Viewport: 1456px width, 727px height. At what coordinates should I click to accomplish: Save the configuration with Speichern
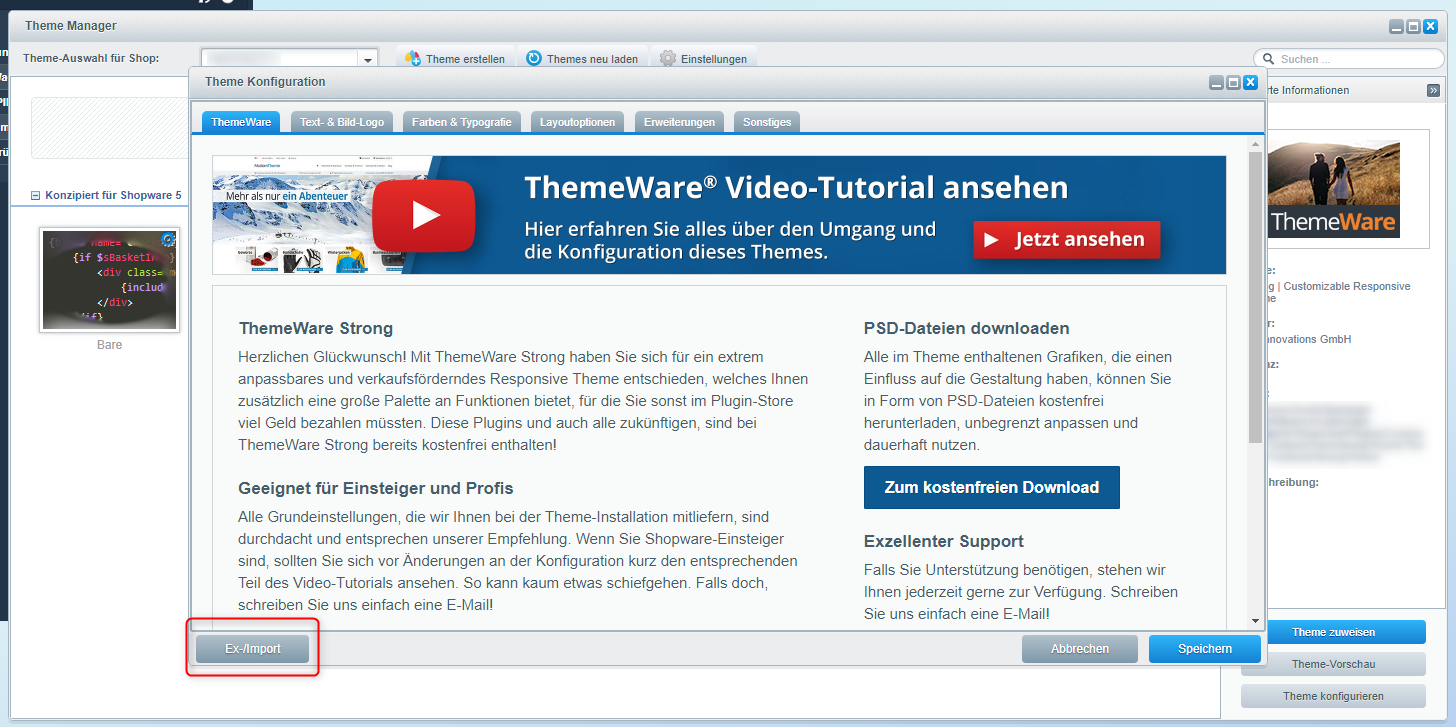1204,648
